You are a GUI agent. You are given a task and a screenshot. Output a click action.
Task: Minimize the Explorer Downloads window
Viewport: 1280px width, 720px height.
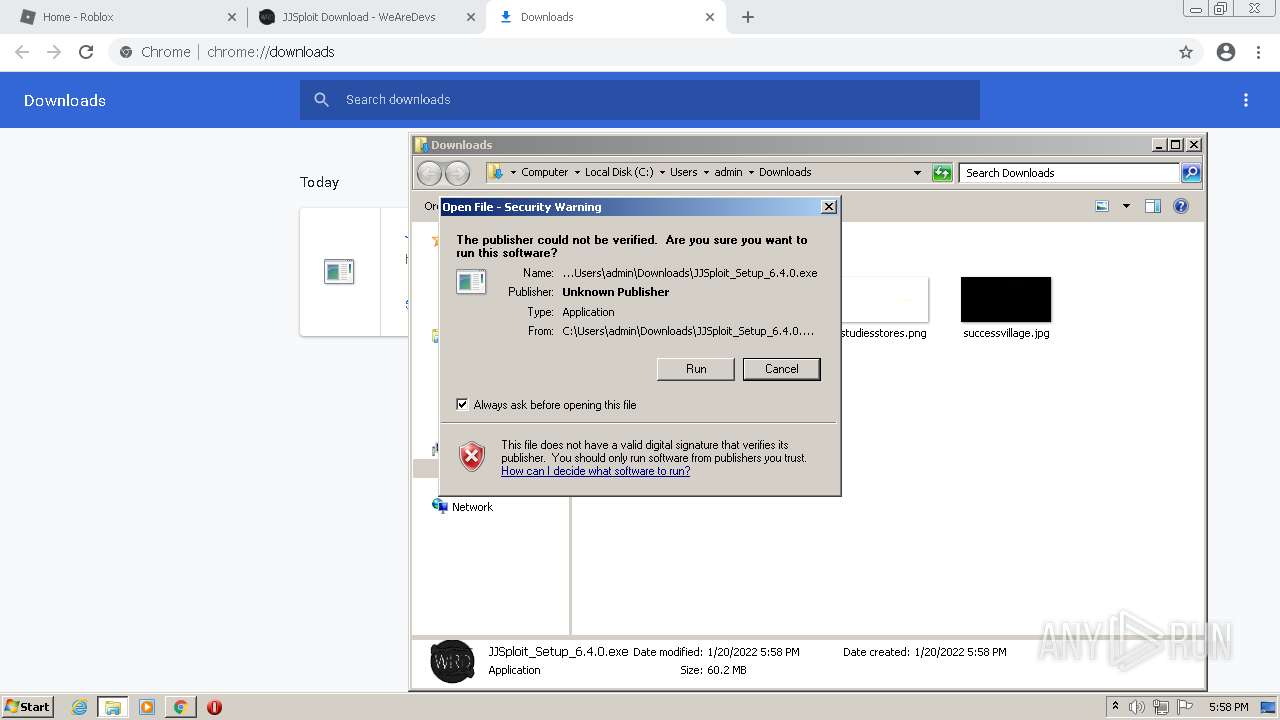(1159, 144)
